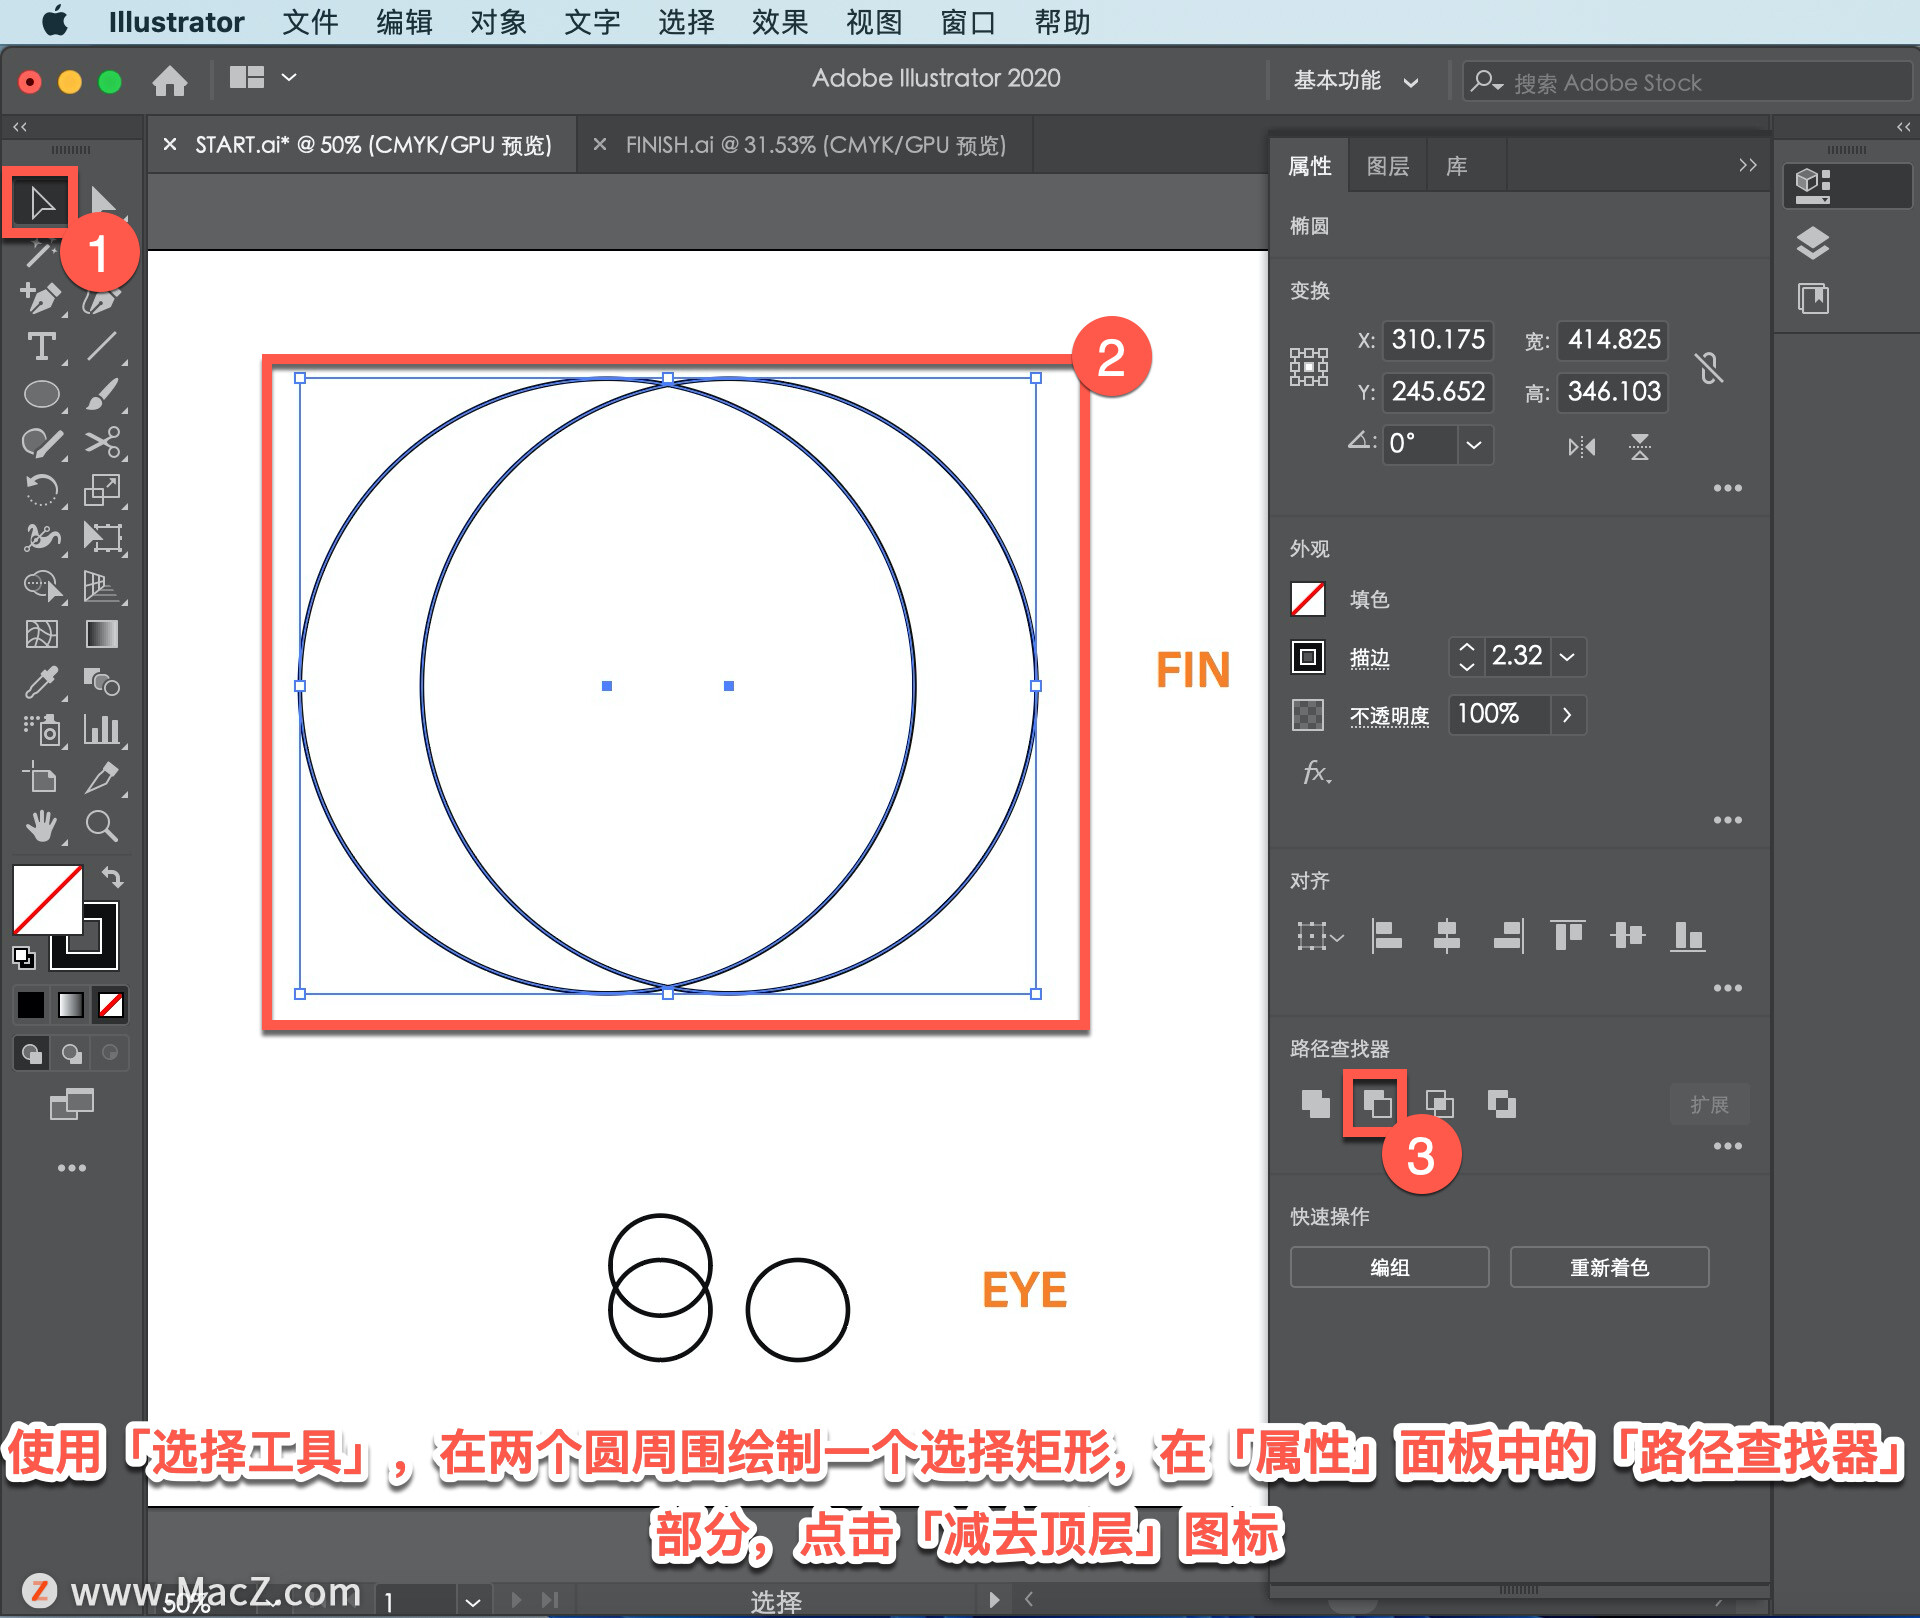Select the Free Transform tool

click(102, 538)
